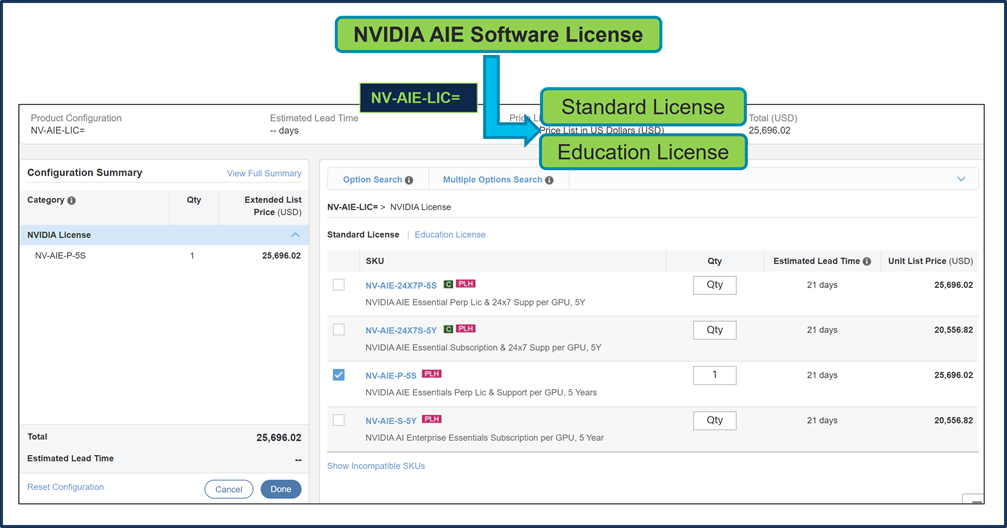Expand the option search panel chevron
This screenshot has width=1007, height=528.
tap(961, 179)
